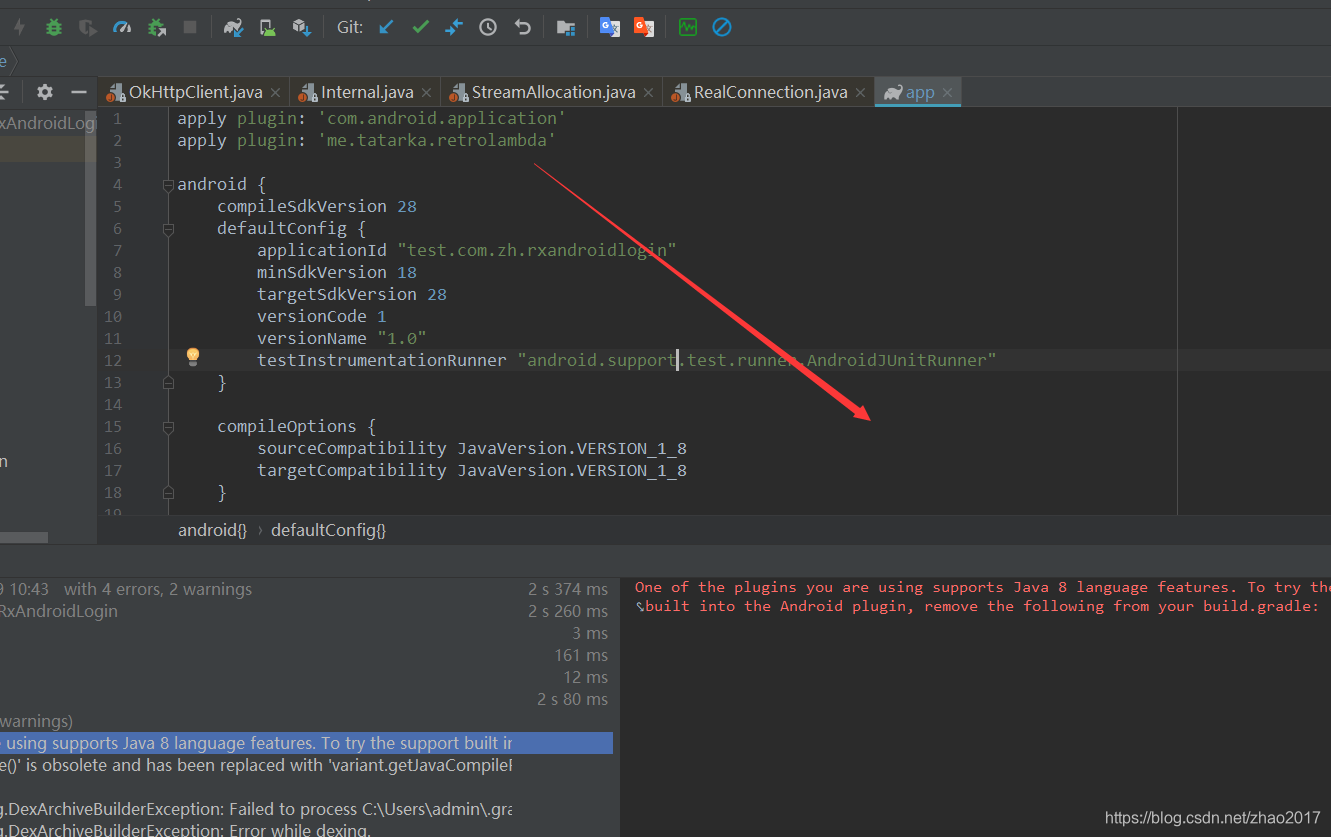Click the Git Update Project arrow

(x=386, y=28)
